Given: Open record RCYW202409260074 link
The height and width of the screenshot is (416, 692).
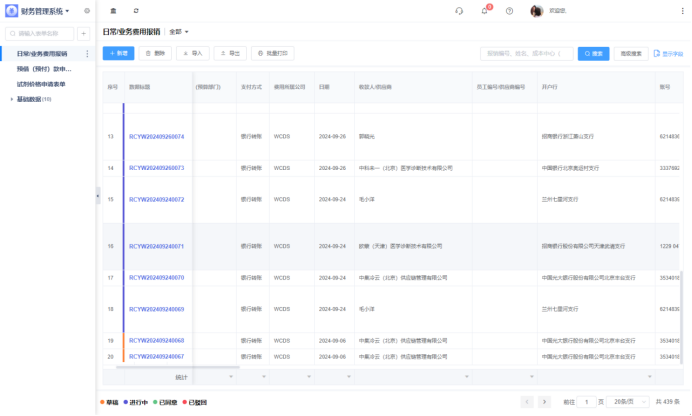Looking at the screenshot, I should [x=156, y=136].
